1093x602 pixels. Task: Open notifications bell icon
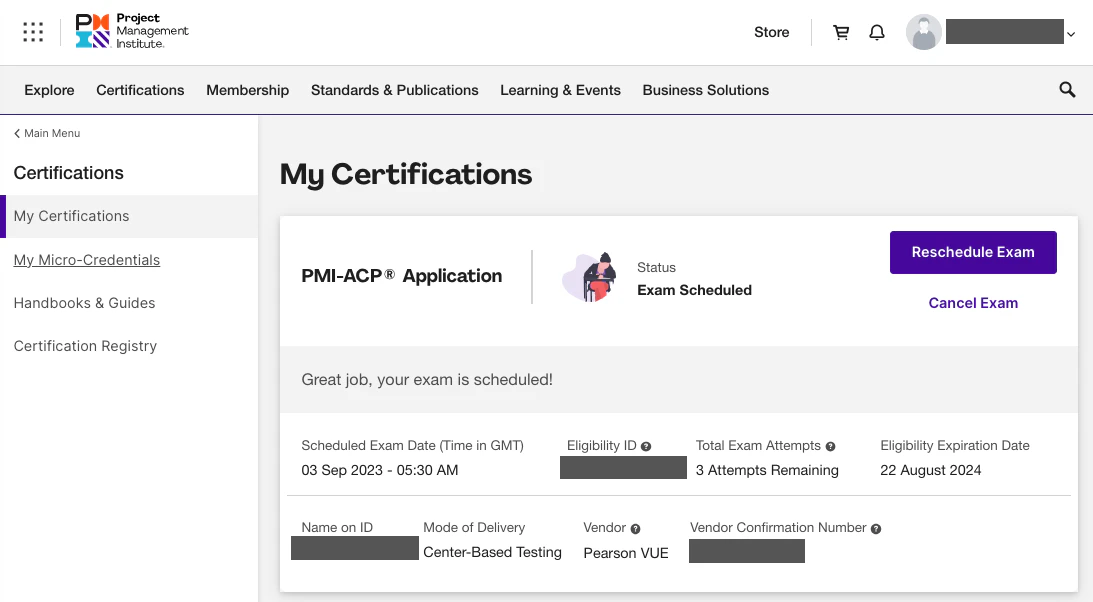[877, 32]
